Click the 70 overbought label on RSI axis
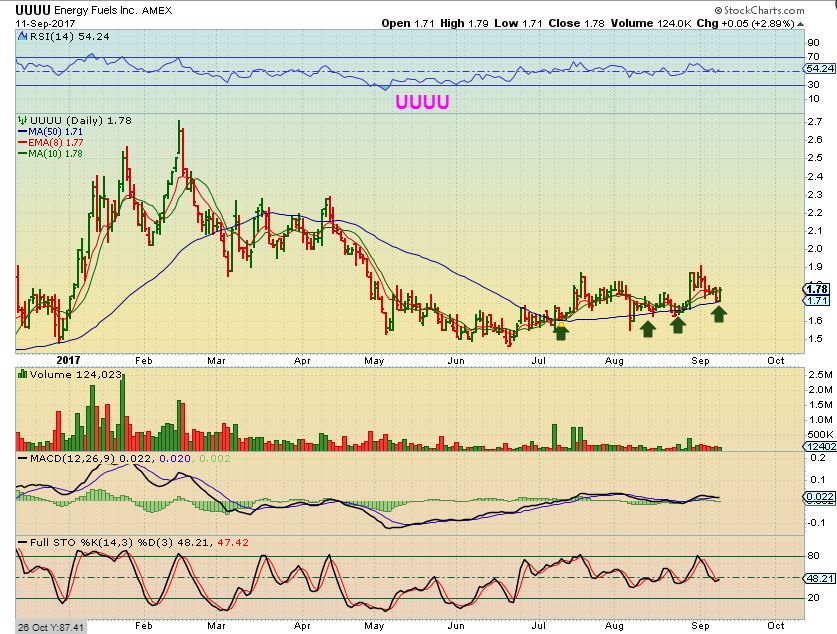Image resolution: width=837 pixels, height=634 pixels. click(814, 57)
